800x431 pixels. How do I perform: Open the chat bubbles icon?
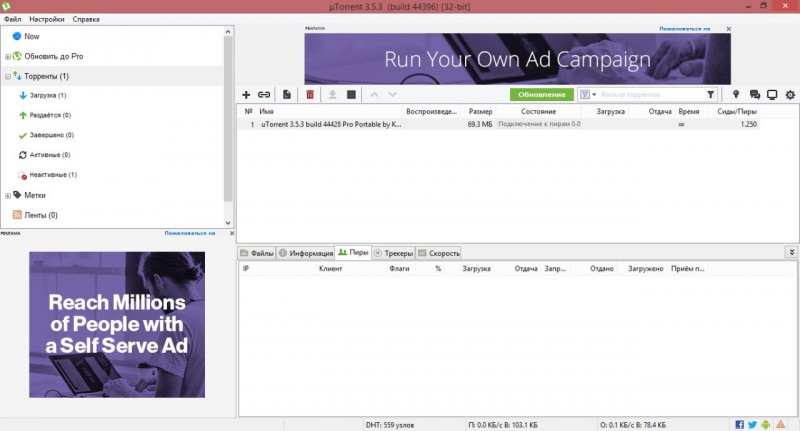pyautogui.click(x=755, y=94)
